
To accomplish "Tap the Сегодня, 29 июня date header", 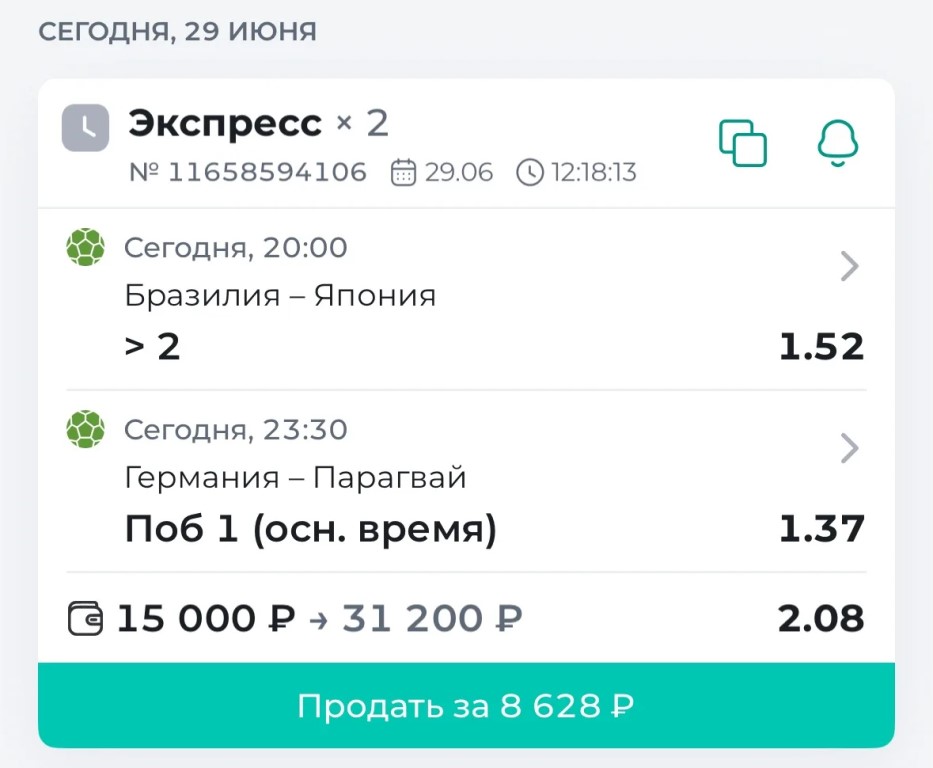I will pos(177,31).
